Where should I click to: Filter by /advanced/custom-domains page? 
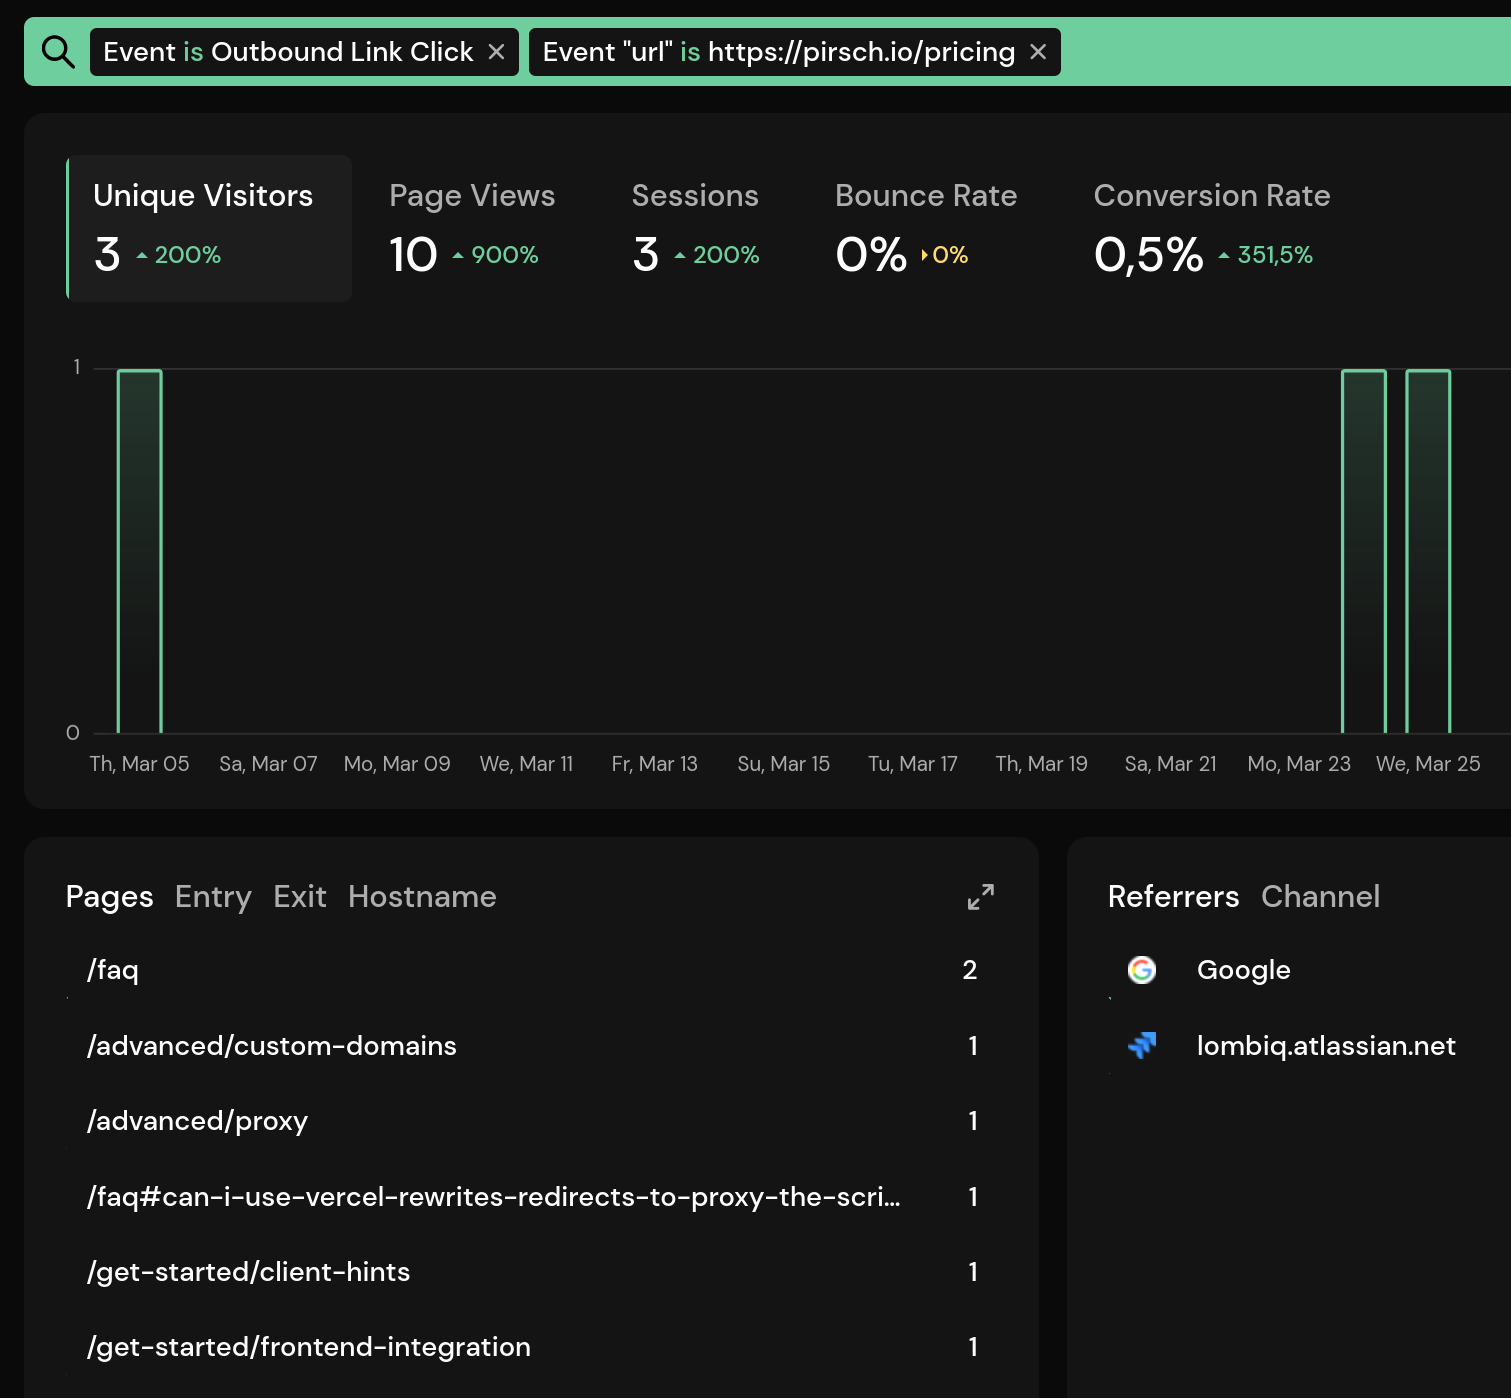[272, 1046]
